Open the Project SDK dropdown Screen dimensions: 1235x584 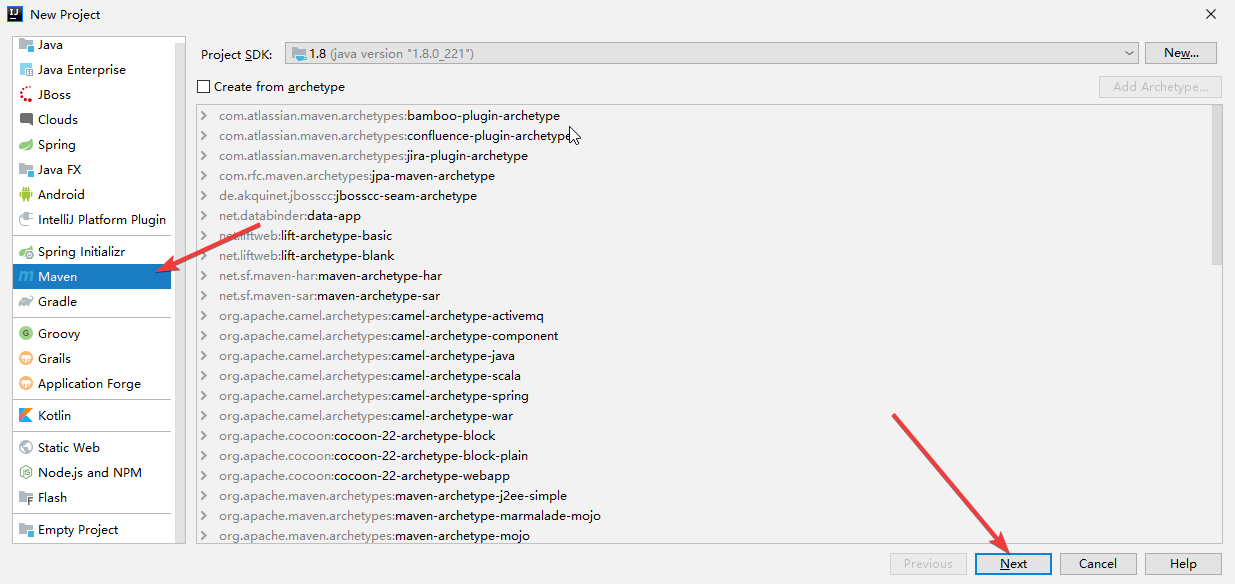point(712,53)
